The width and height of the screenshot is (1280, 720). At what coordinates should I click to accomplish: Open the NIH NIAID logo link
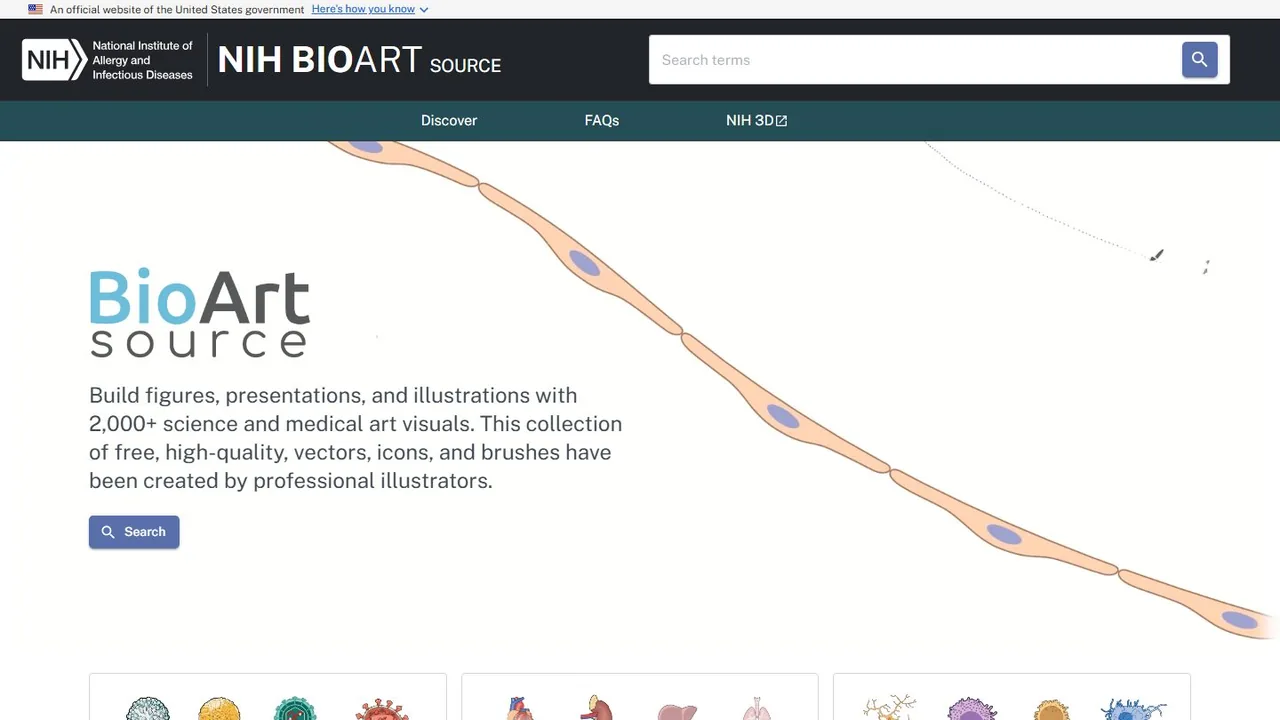coord(108,60)
